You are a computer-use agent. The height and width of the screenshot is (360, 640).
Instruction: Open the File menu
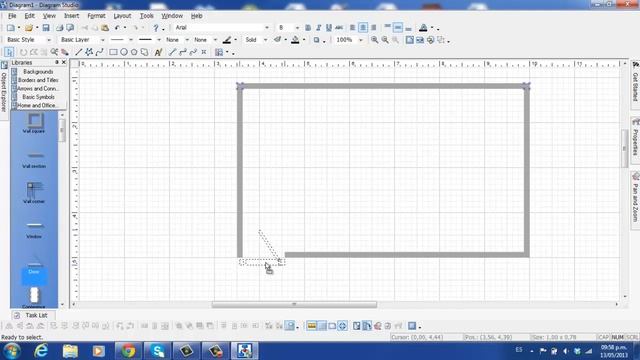pos(12,16)
